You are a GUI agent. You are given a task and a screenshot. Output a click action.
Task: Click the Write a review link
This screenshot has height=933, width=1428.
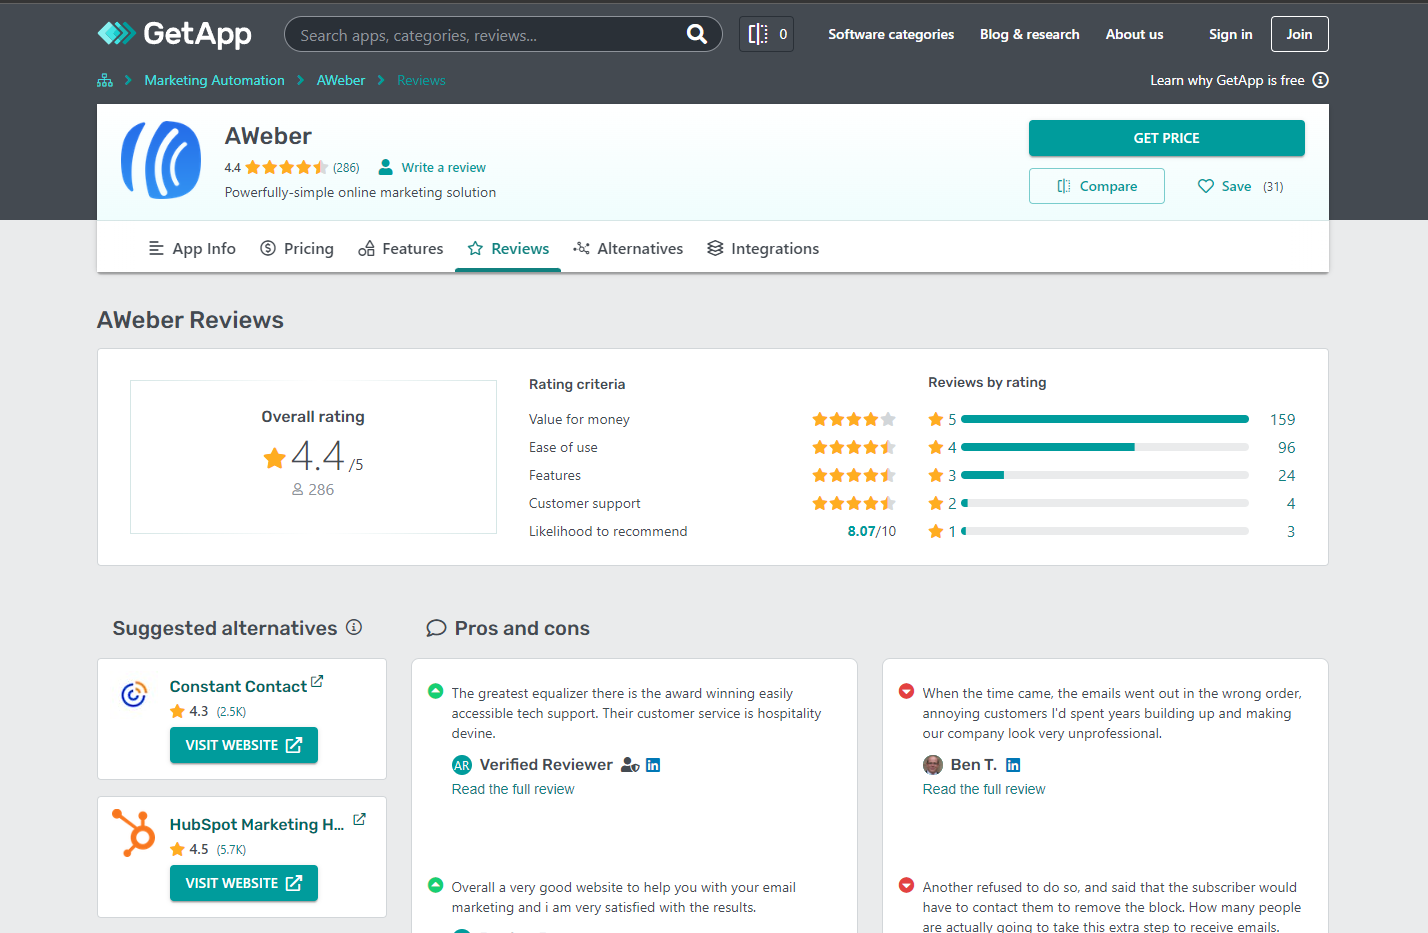[x=443, y=167]
